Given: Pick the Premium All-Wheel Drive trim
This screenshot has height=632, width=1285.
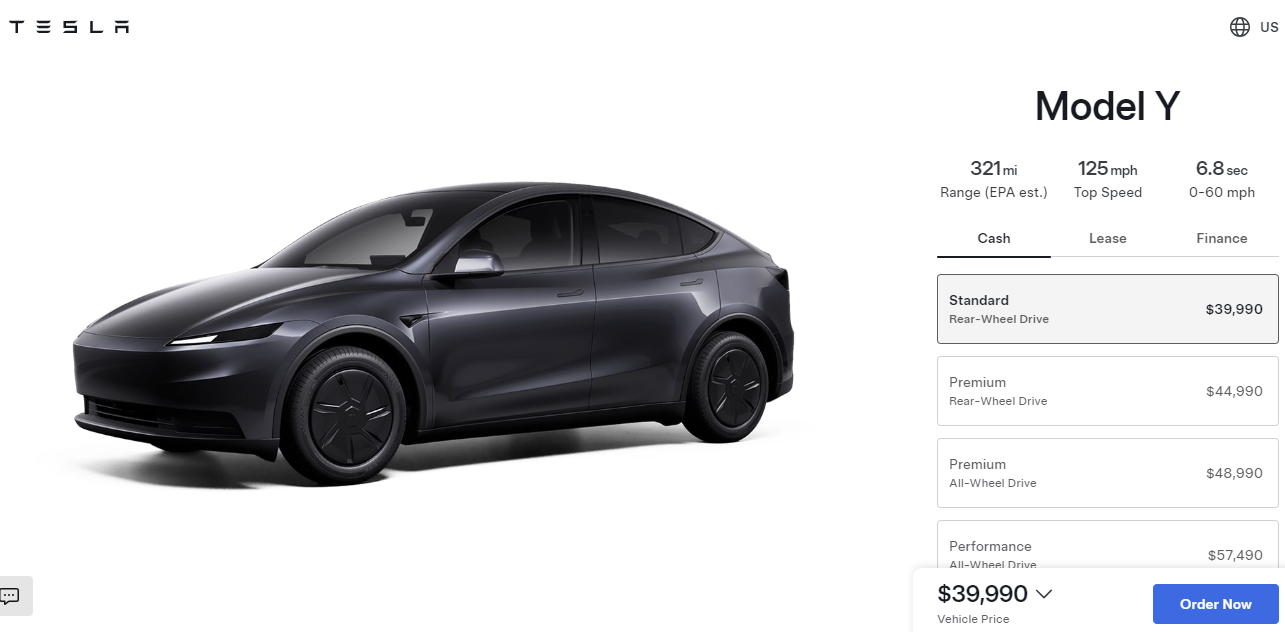Looking at the screenshot, I should pyautogui.click(x=1108, y=473).
